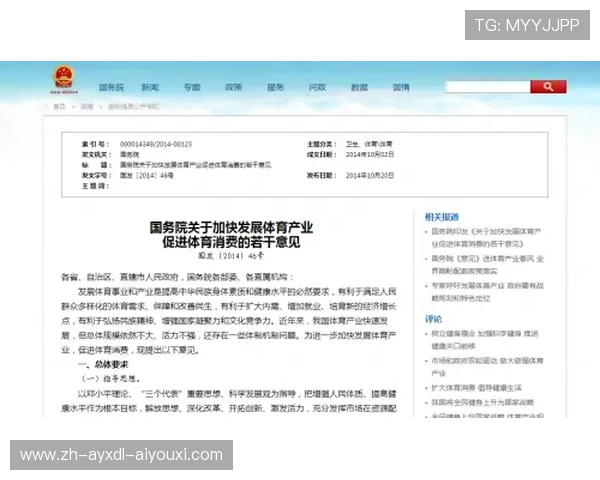Click the 评论 section heading
600x480 pixels.
(x=433, y=319)
